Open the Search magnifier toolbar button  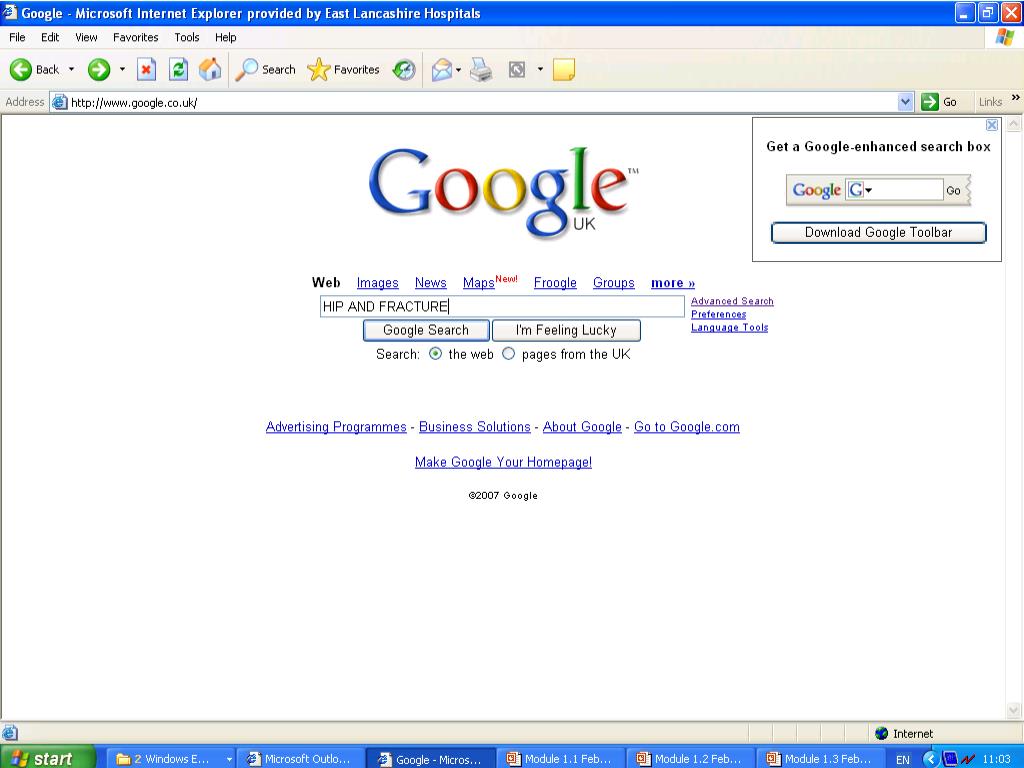point(265,69)
